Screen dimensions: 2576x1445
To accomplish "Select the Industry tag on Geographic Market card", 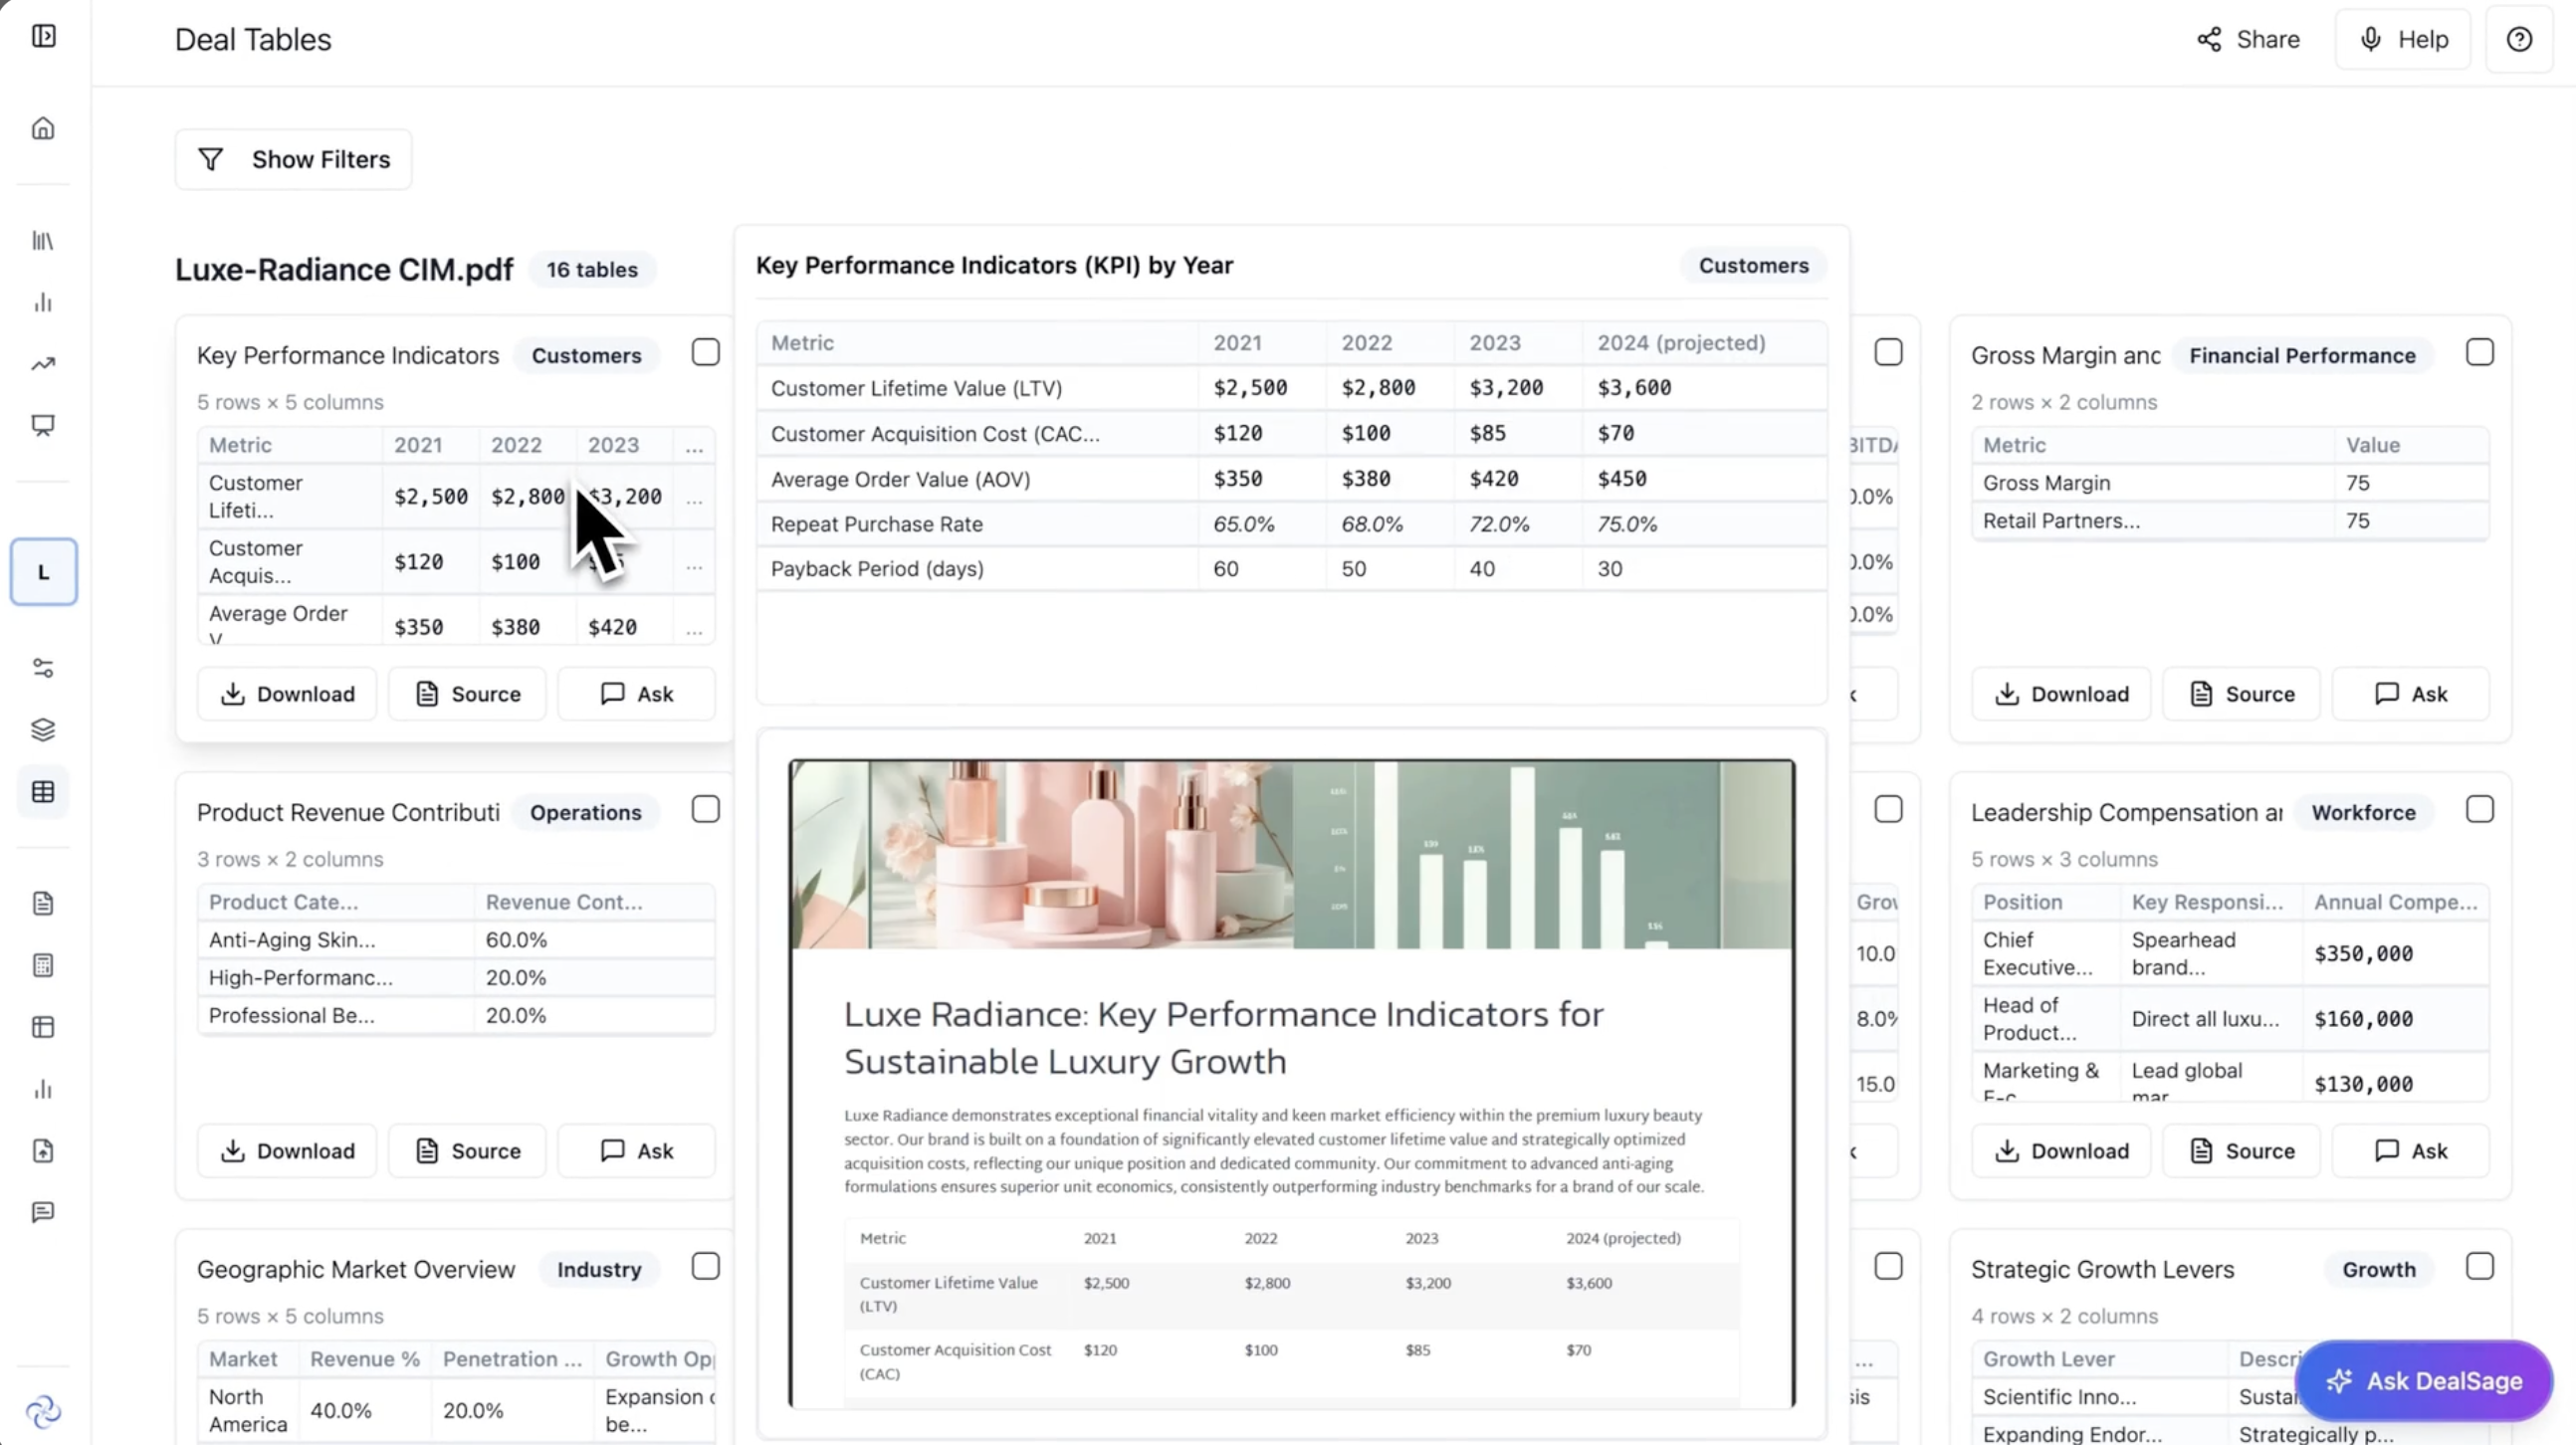I will (x=599, y=1269).
